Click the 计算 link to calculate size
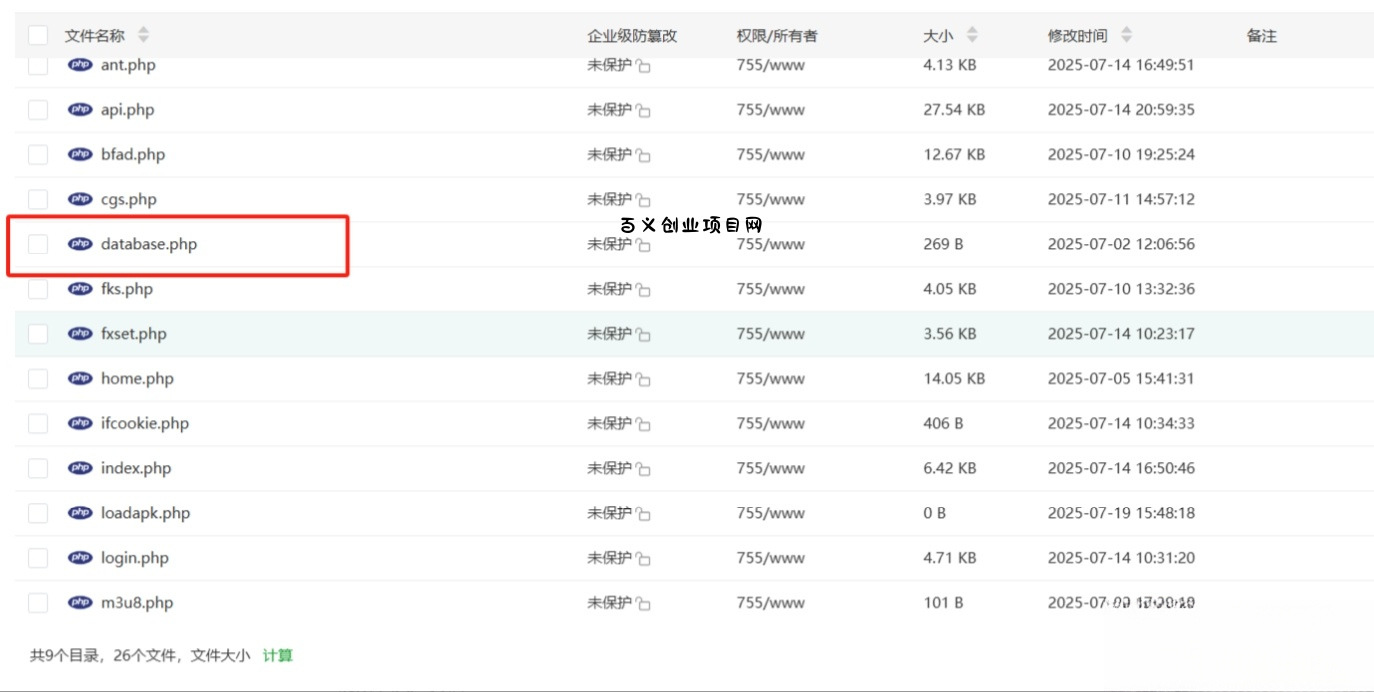Screen dimensions: 1374x692 point(278,656)
